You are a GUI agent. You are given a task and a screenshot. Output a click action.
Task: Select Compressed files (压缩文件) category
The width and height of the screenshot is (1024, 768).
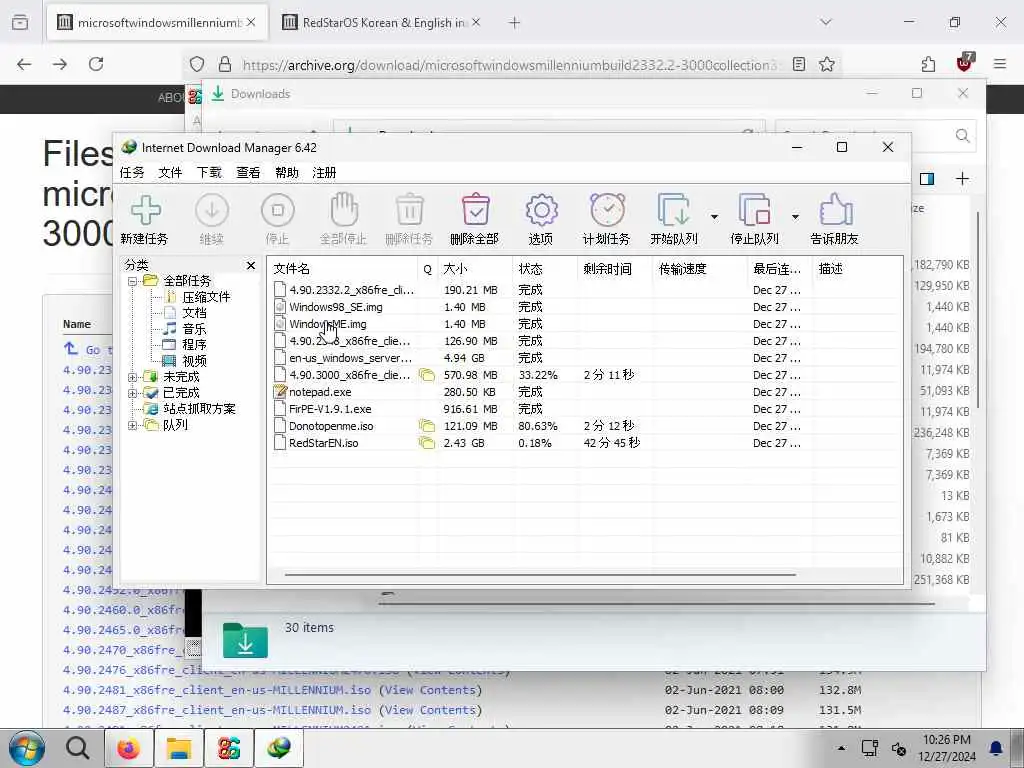206,297
